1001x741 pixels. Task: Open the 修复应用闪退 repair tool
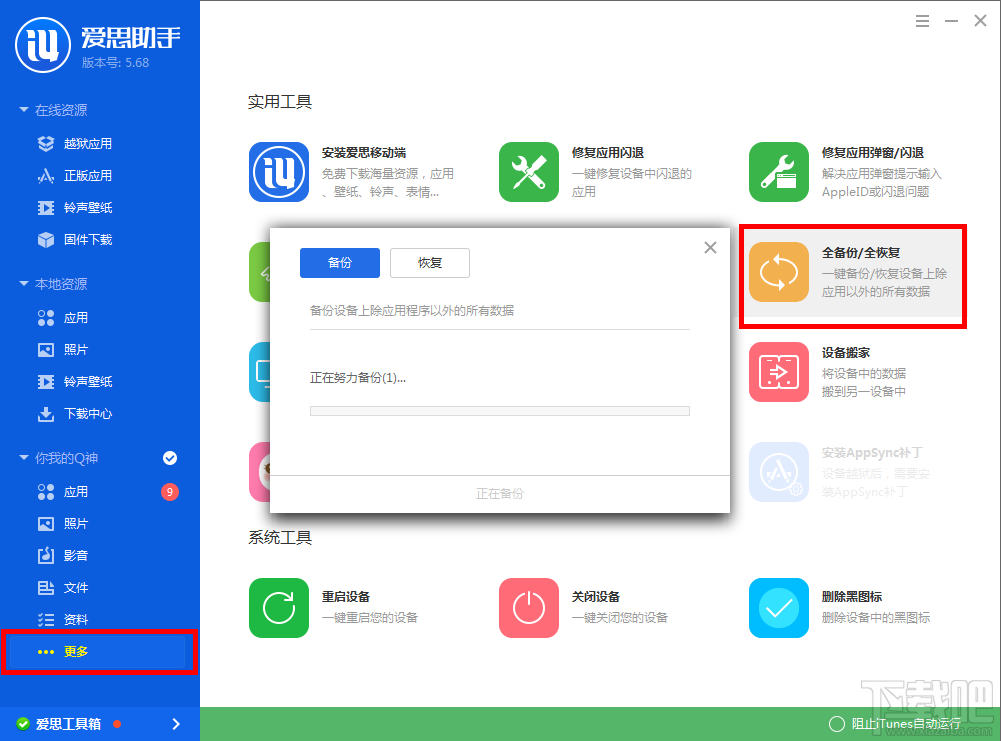coord(529,171)
